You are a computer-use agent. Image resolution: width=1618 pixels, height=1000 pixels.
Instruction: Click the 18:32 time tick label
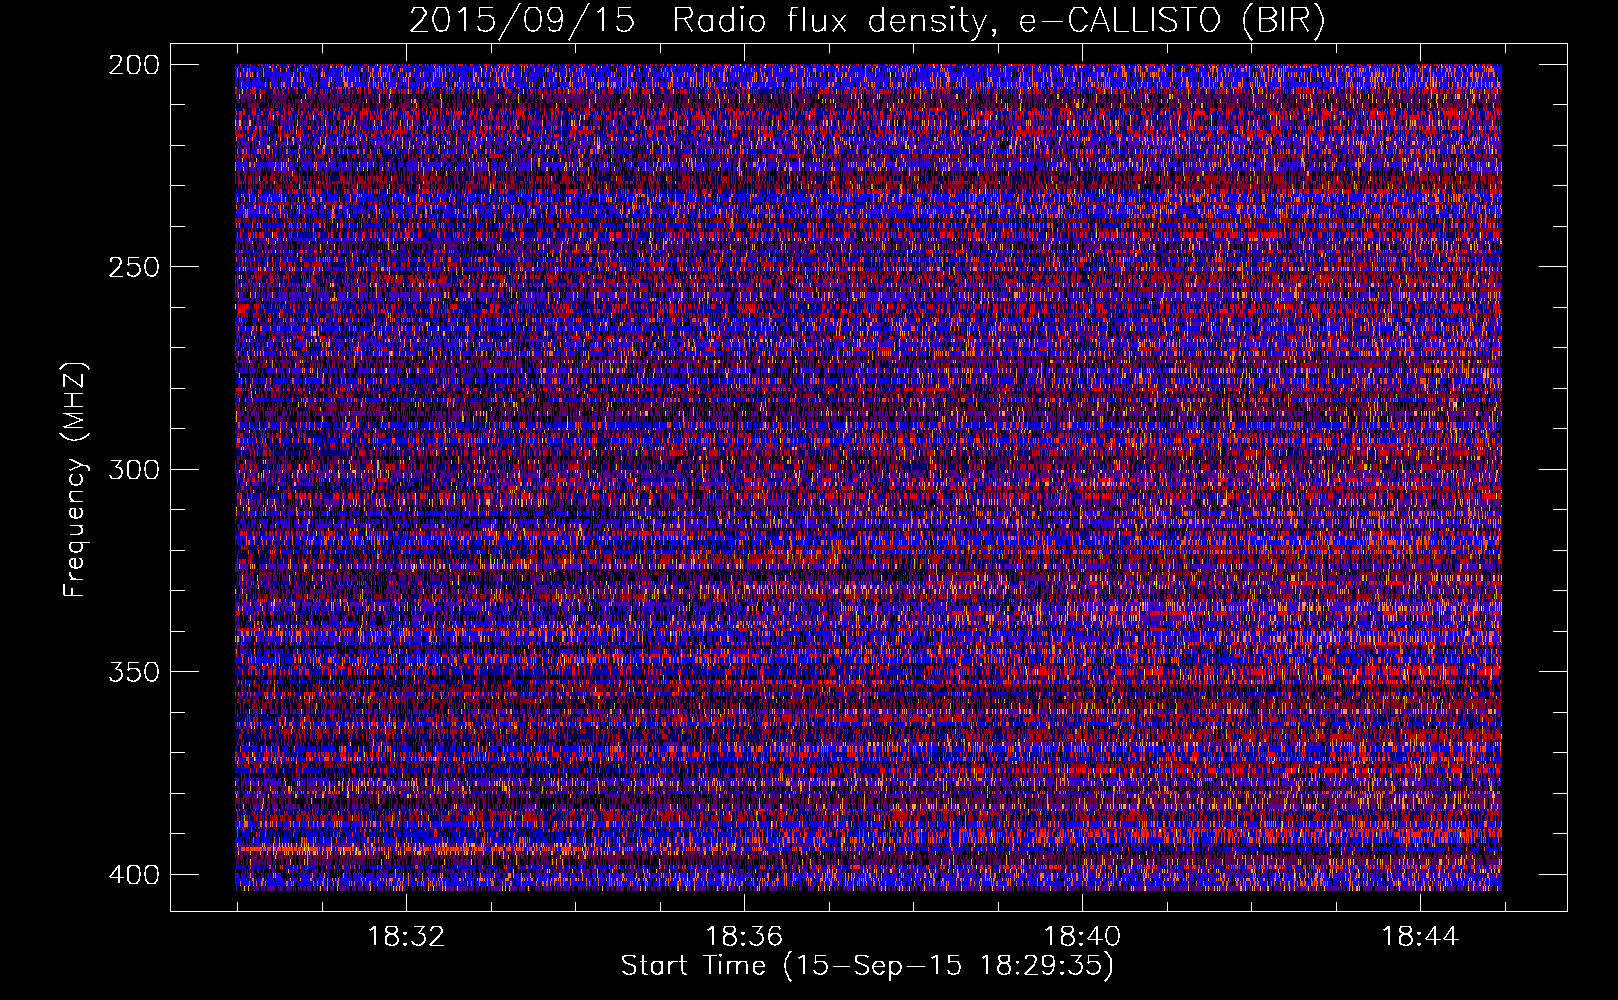(x=406, y=937)
